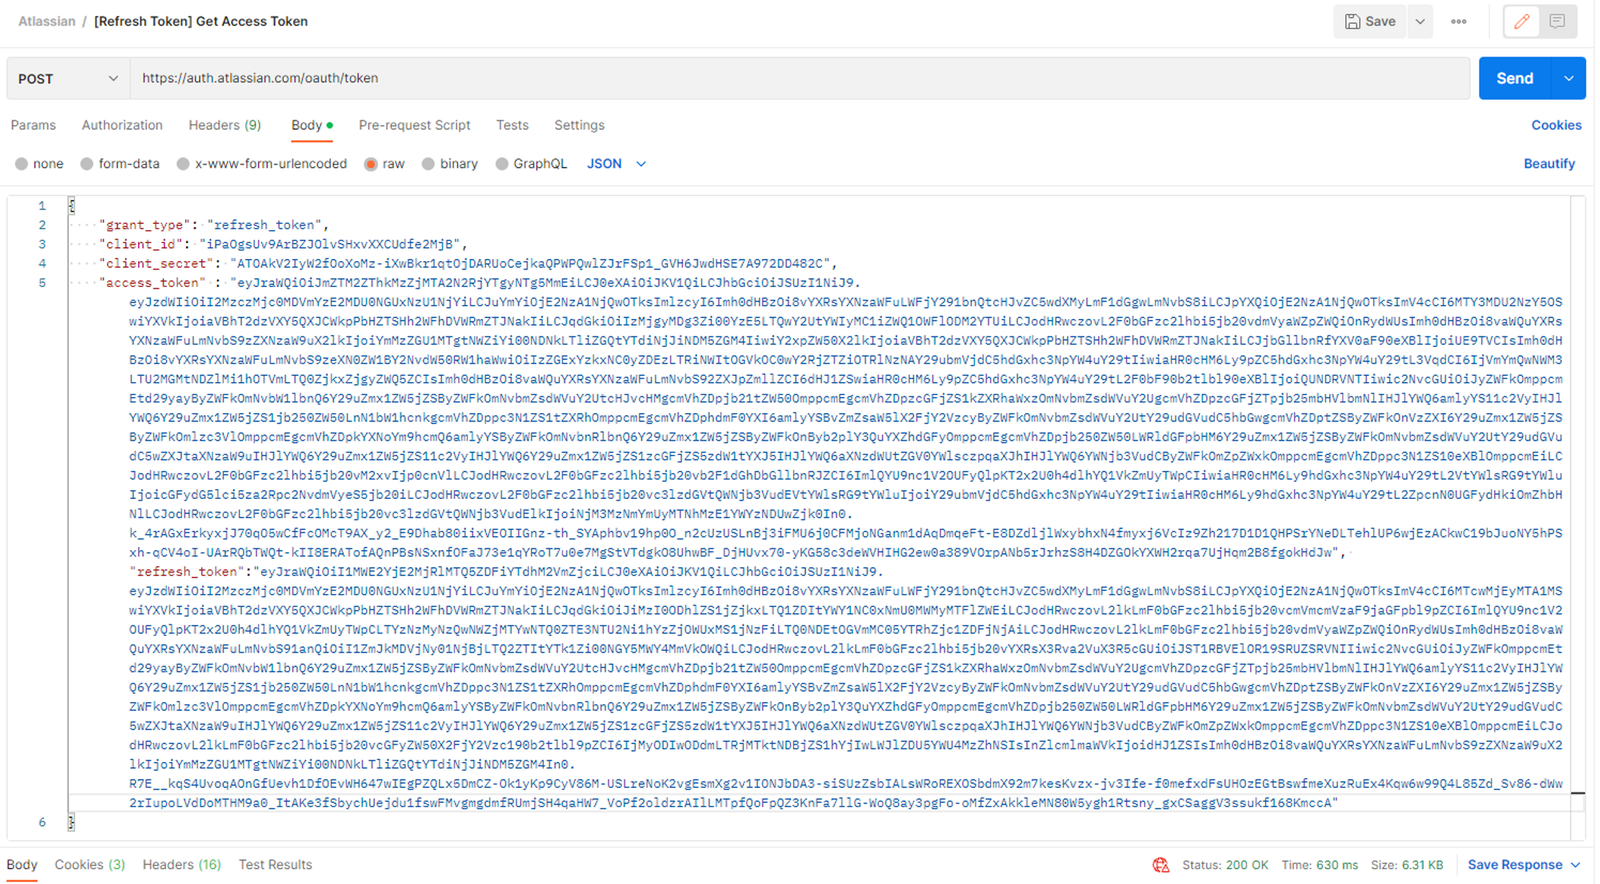Click the floppy disk Save button
The width and height of the screenshot is (1600, 884).
click(x=1370, y=21)
